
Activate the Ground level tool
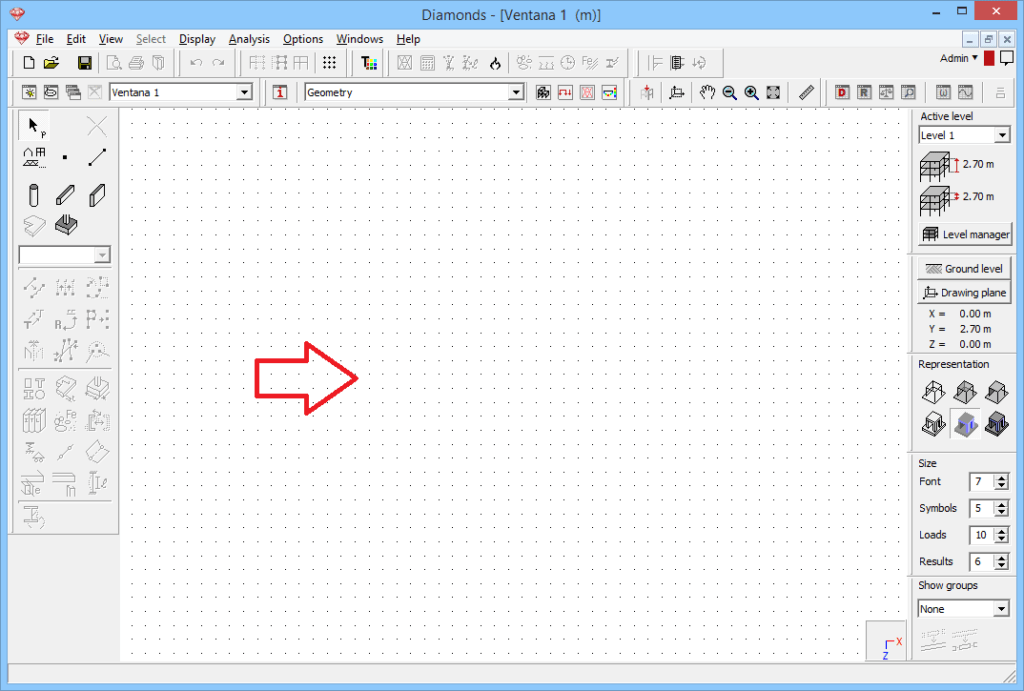point(963,268)
